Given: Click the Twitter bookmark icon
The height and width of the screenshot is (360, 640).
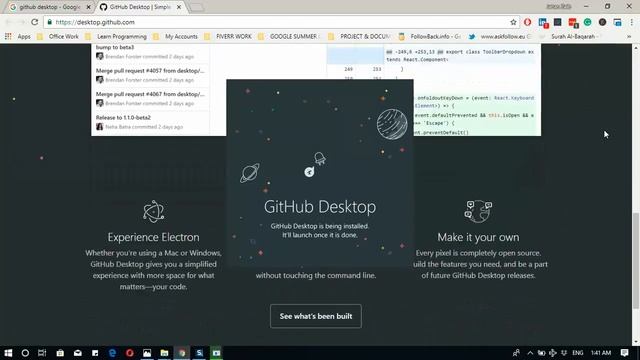Looking at the screenshot, I should [x=472, y=36].
